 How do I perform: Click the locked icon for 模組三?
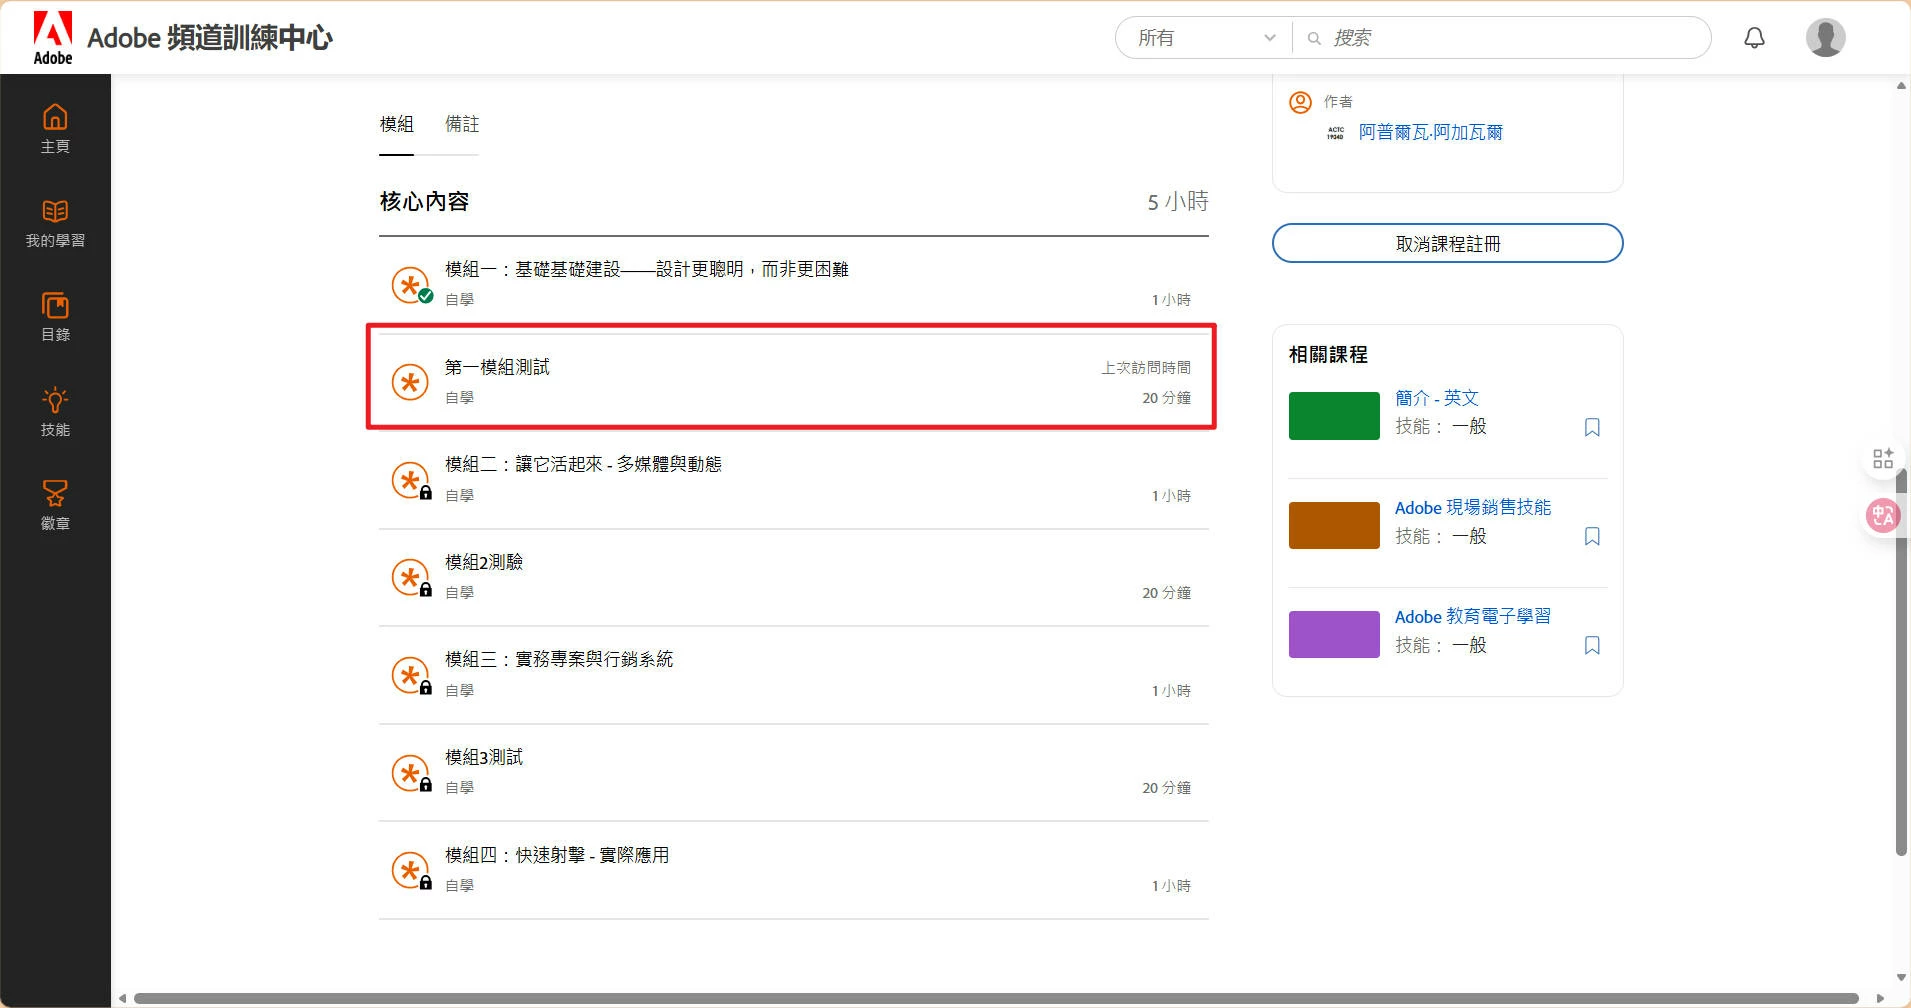coord(411,675)
